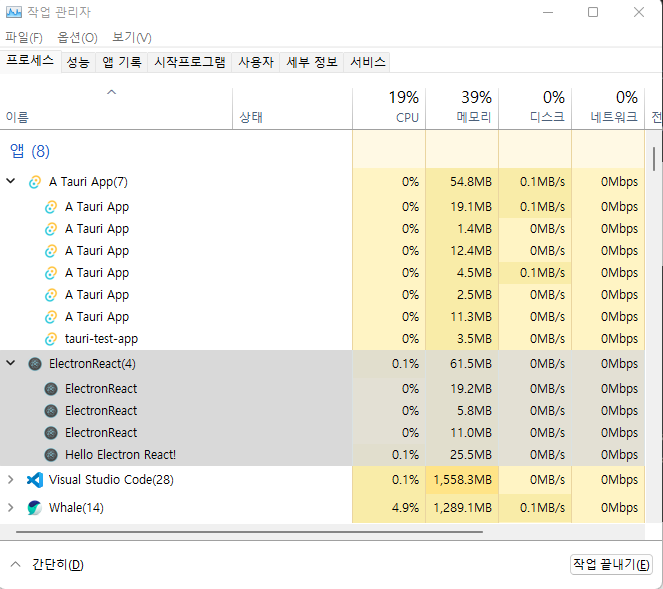
Task: Click the vertical scrollbar thumb
Action: [654, 159]
